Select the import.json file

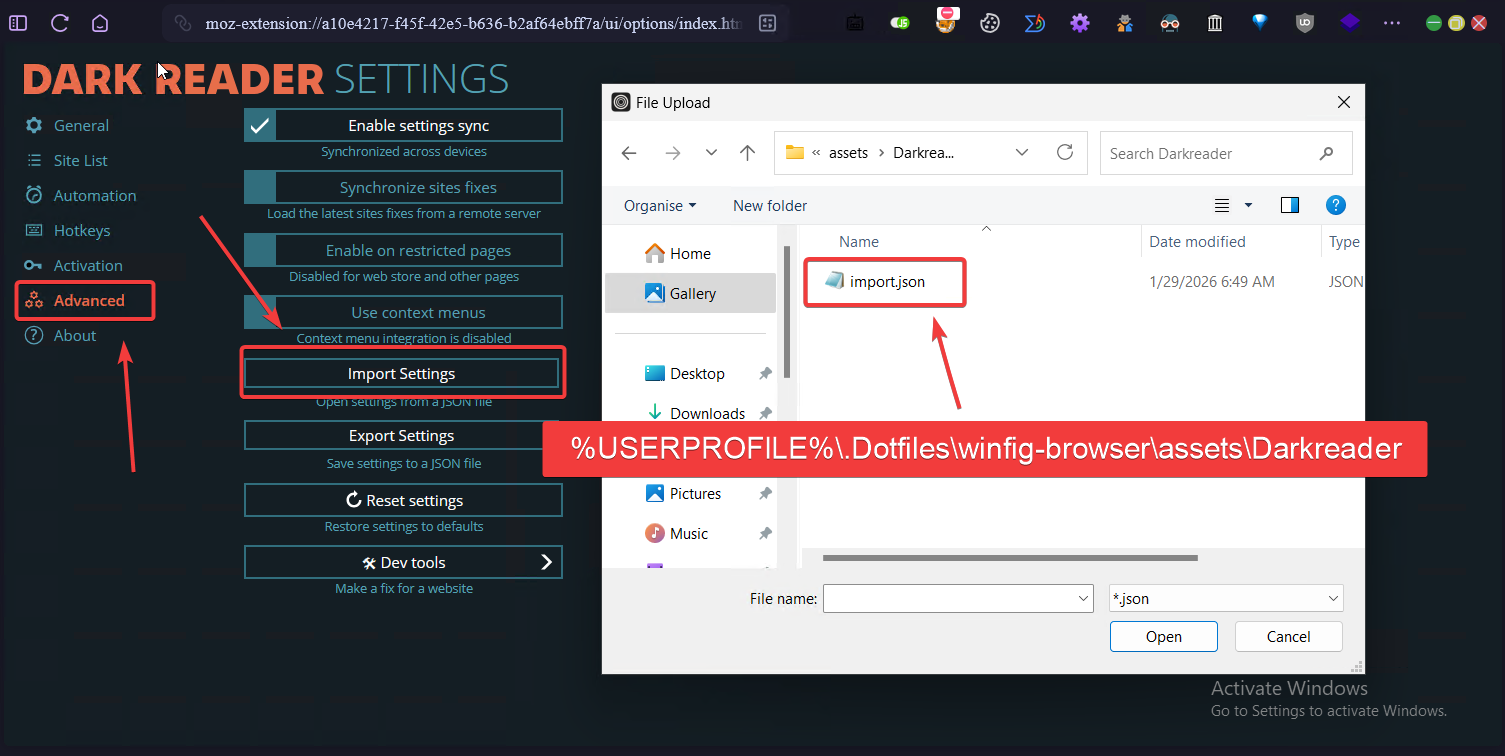(x=886, y=282)
